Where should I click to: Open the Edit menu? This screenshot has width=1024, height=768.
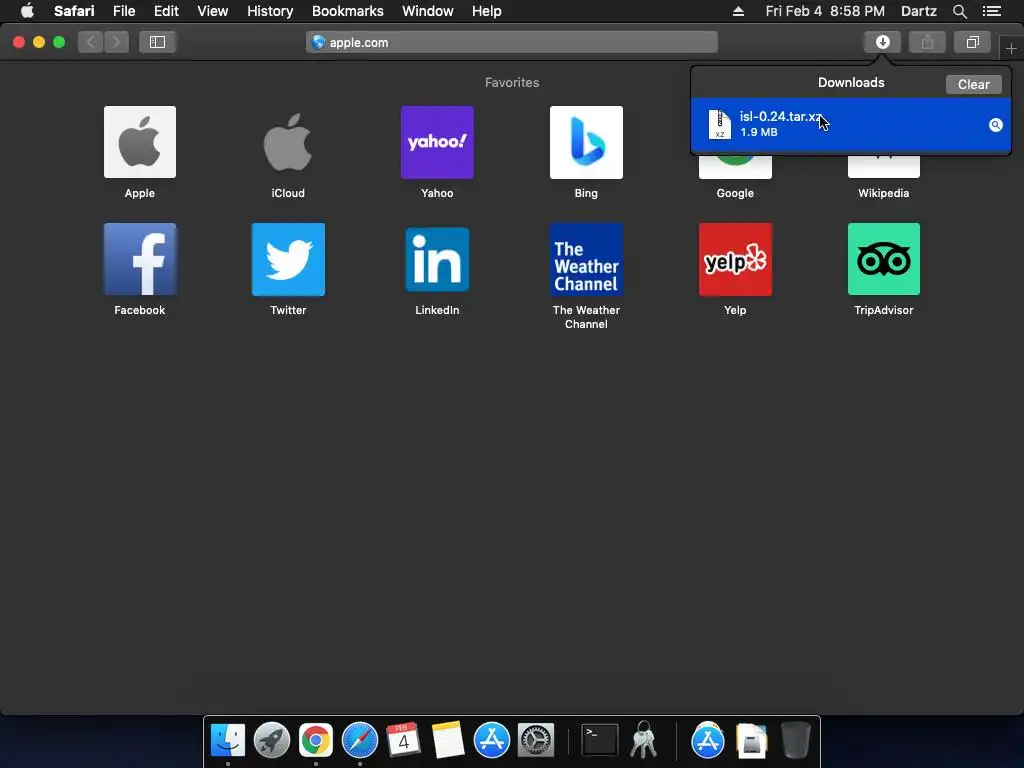(x=166, y=11)
